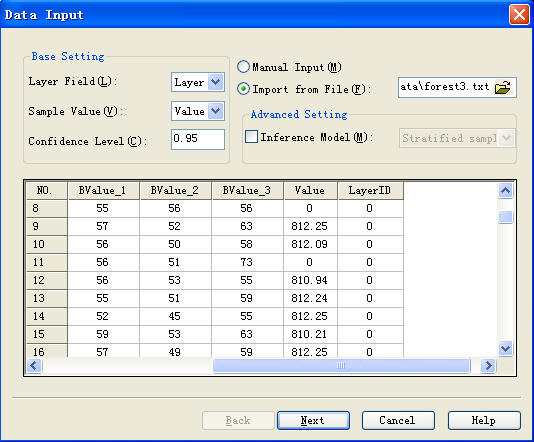Click the scroll left arrow of table
Image resolution: width=534 pixels, height=442 pixels.
pyautogui.click(x=34, y=366)
